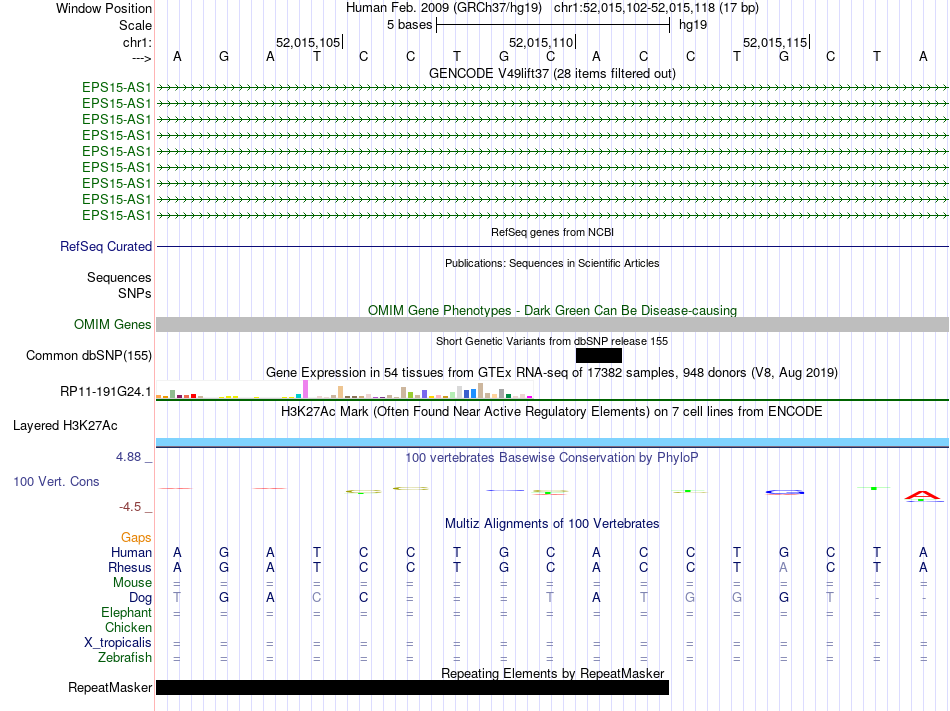Click the Mouse alignment row label
The height and width of the screenshot is (711, 950).
click(132, 583)
